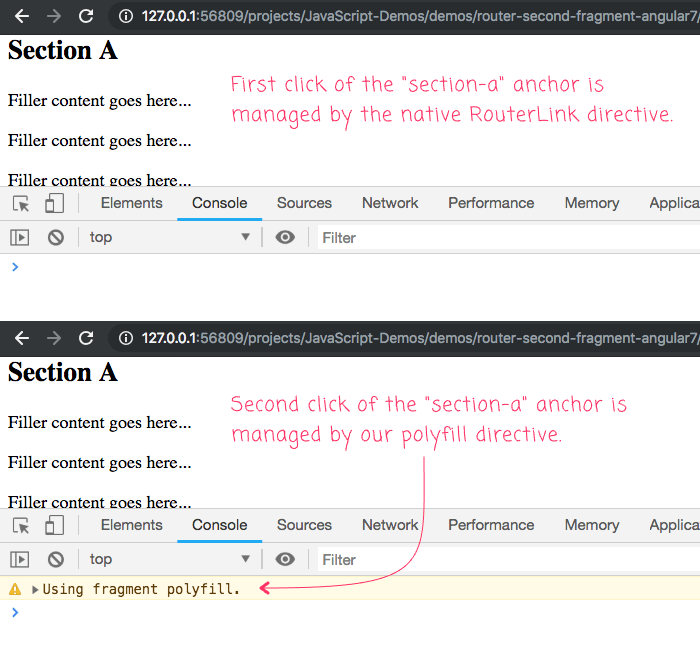The height and width of the screenshot is (665, 700).
Task: Open the Network tab in bottom DevTools
Action: tap(390, 525)
